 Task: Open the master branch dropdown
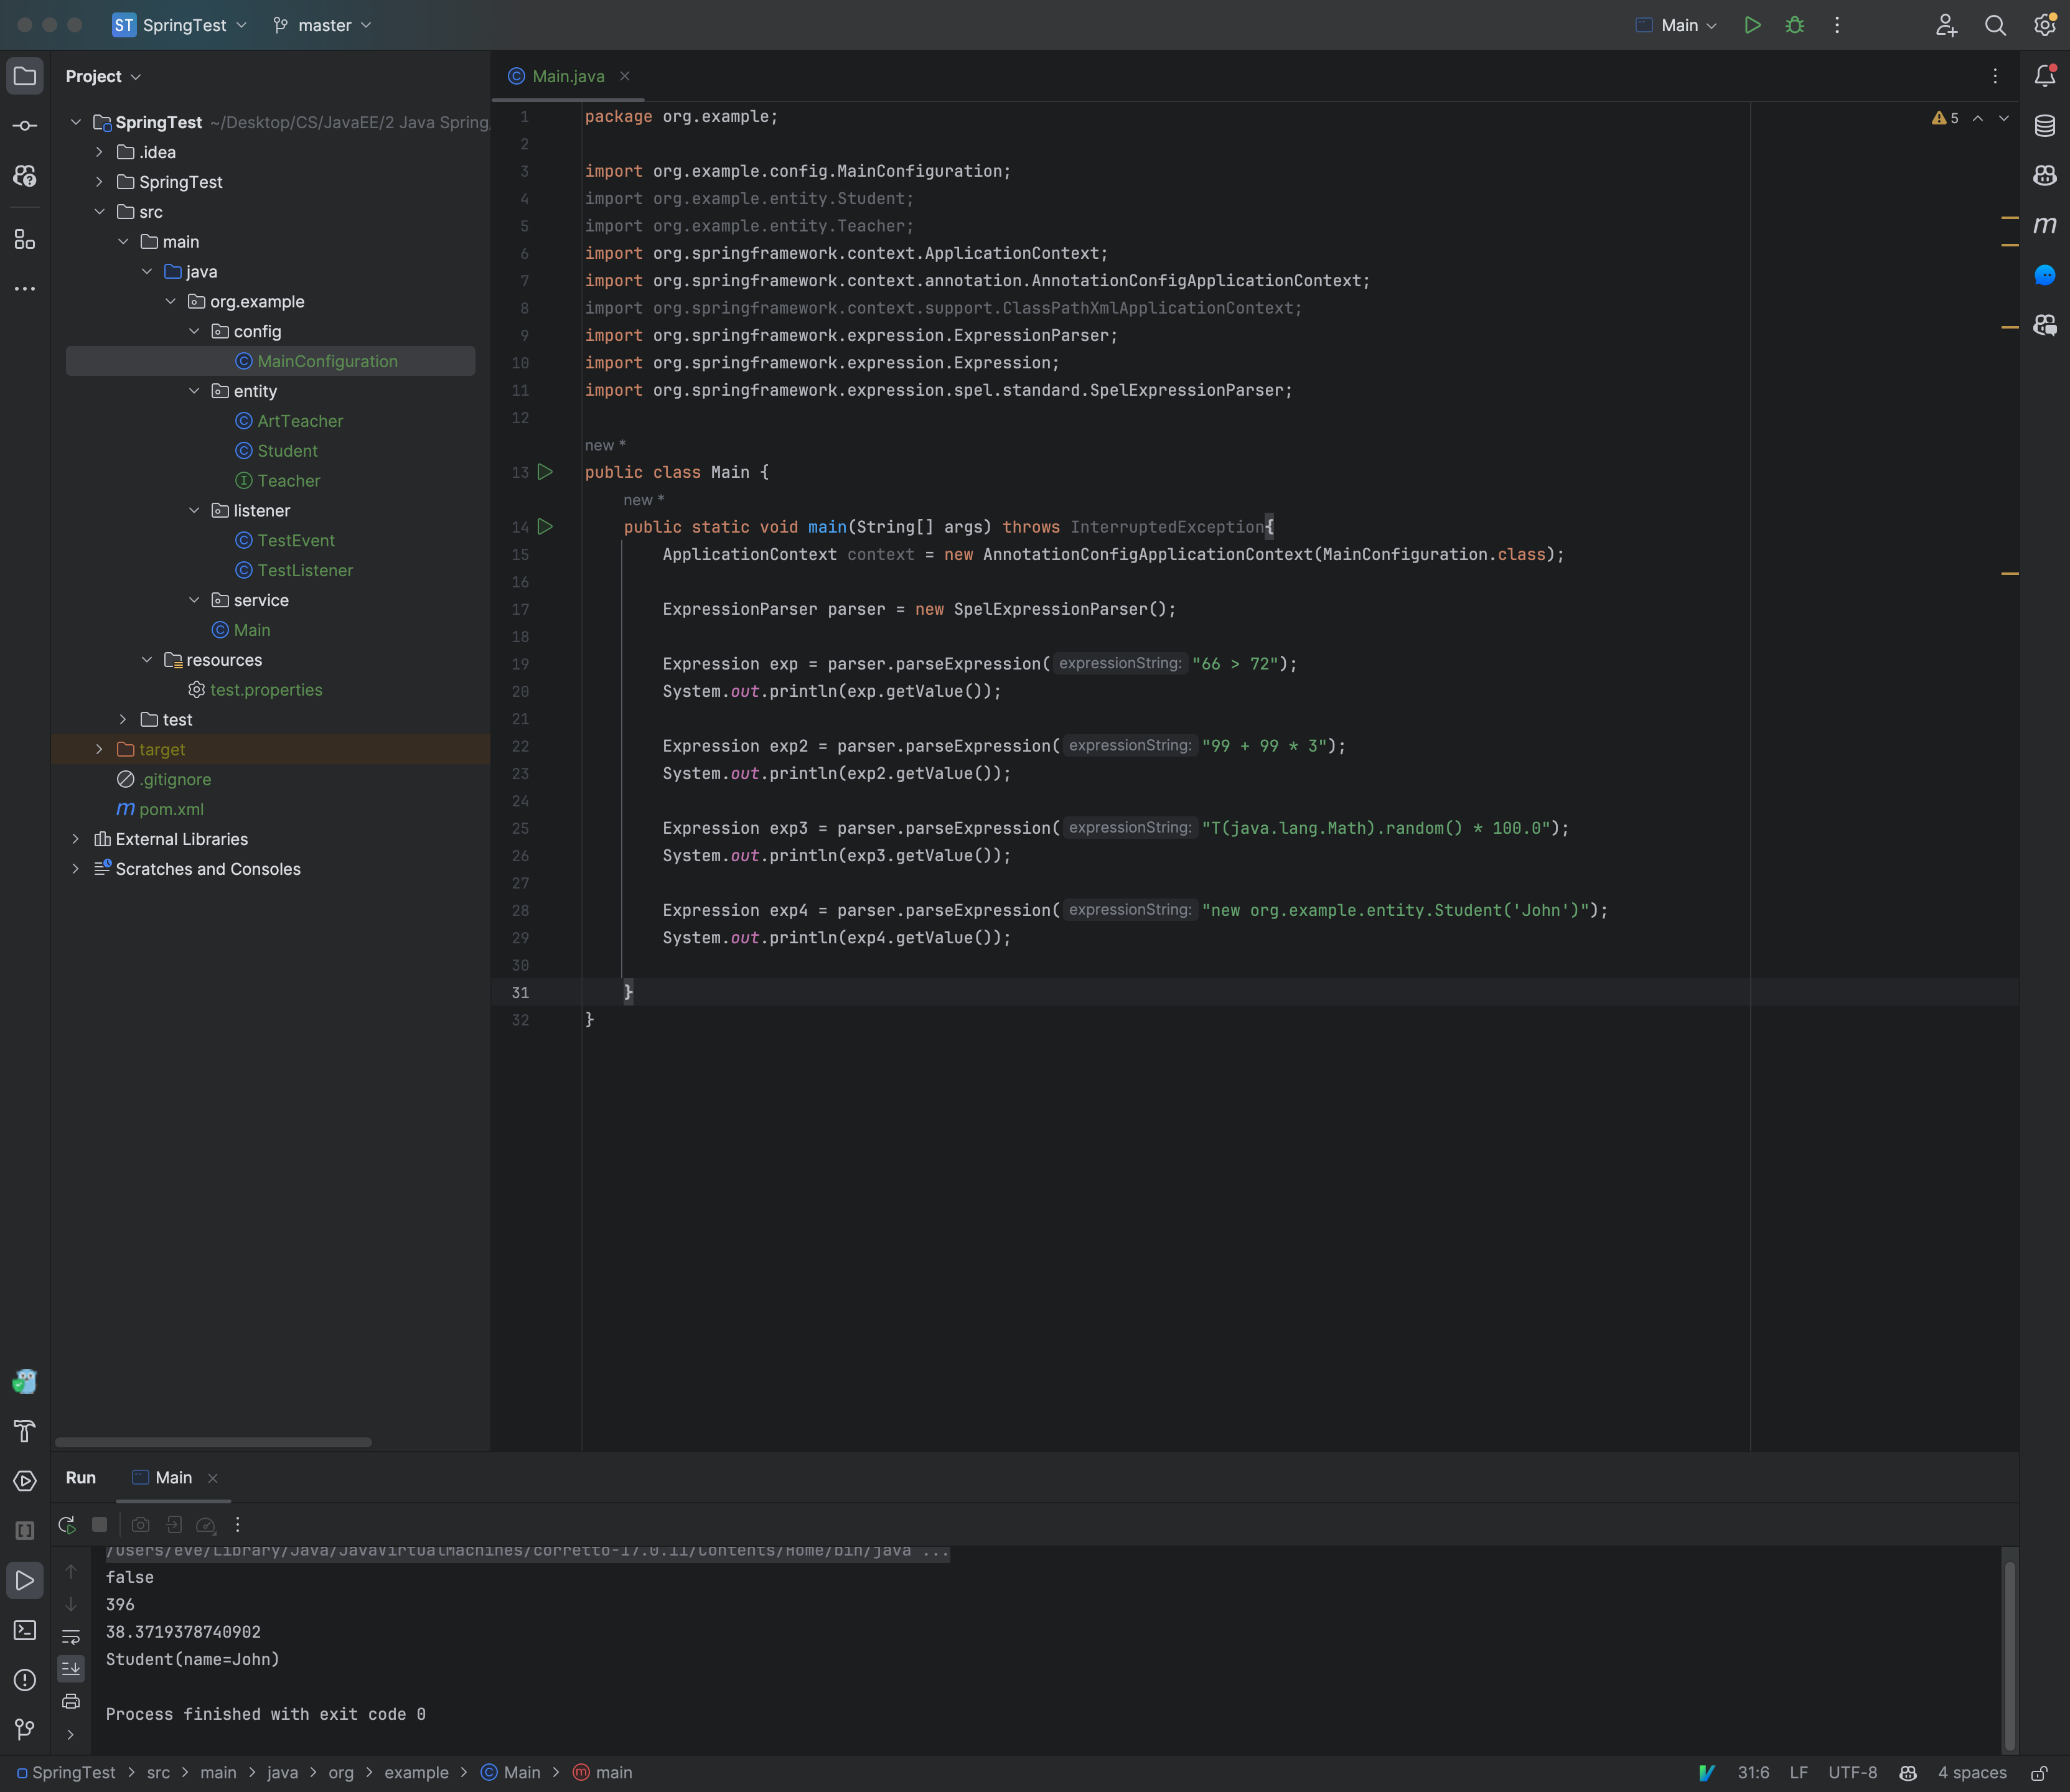320,25
